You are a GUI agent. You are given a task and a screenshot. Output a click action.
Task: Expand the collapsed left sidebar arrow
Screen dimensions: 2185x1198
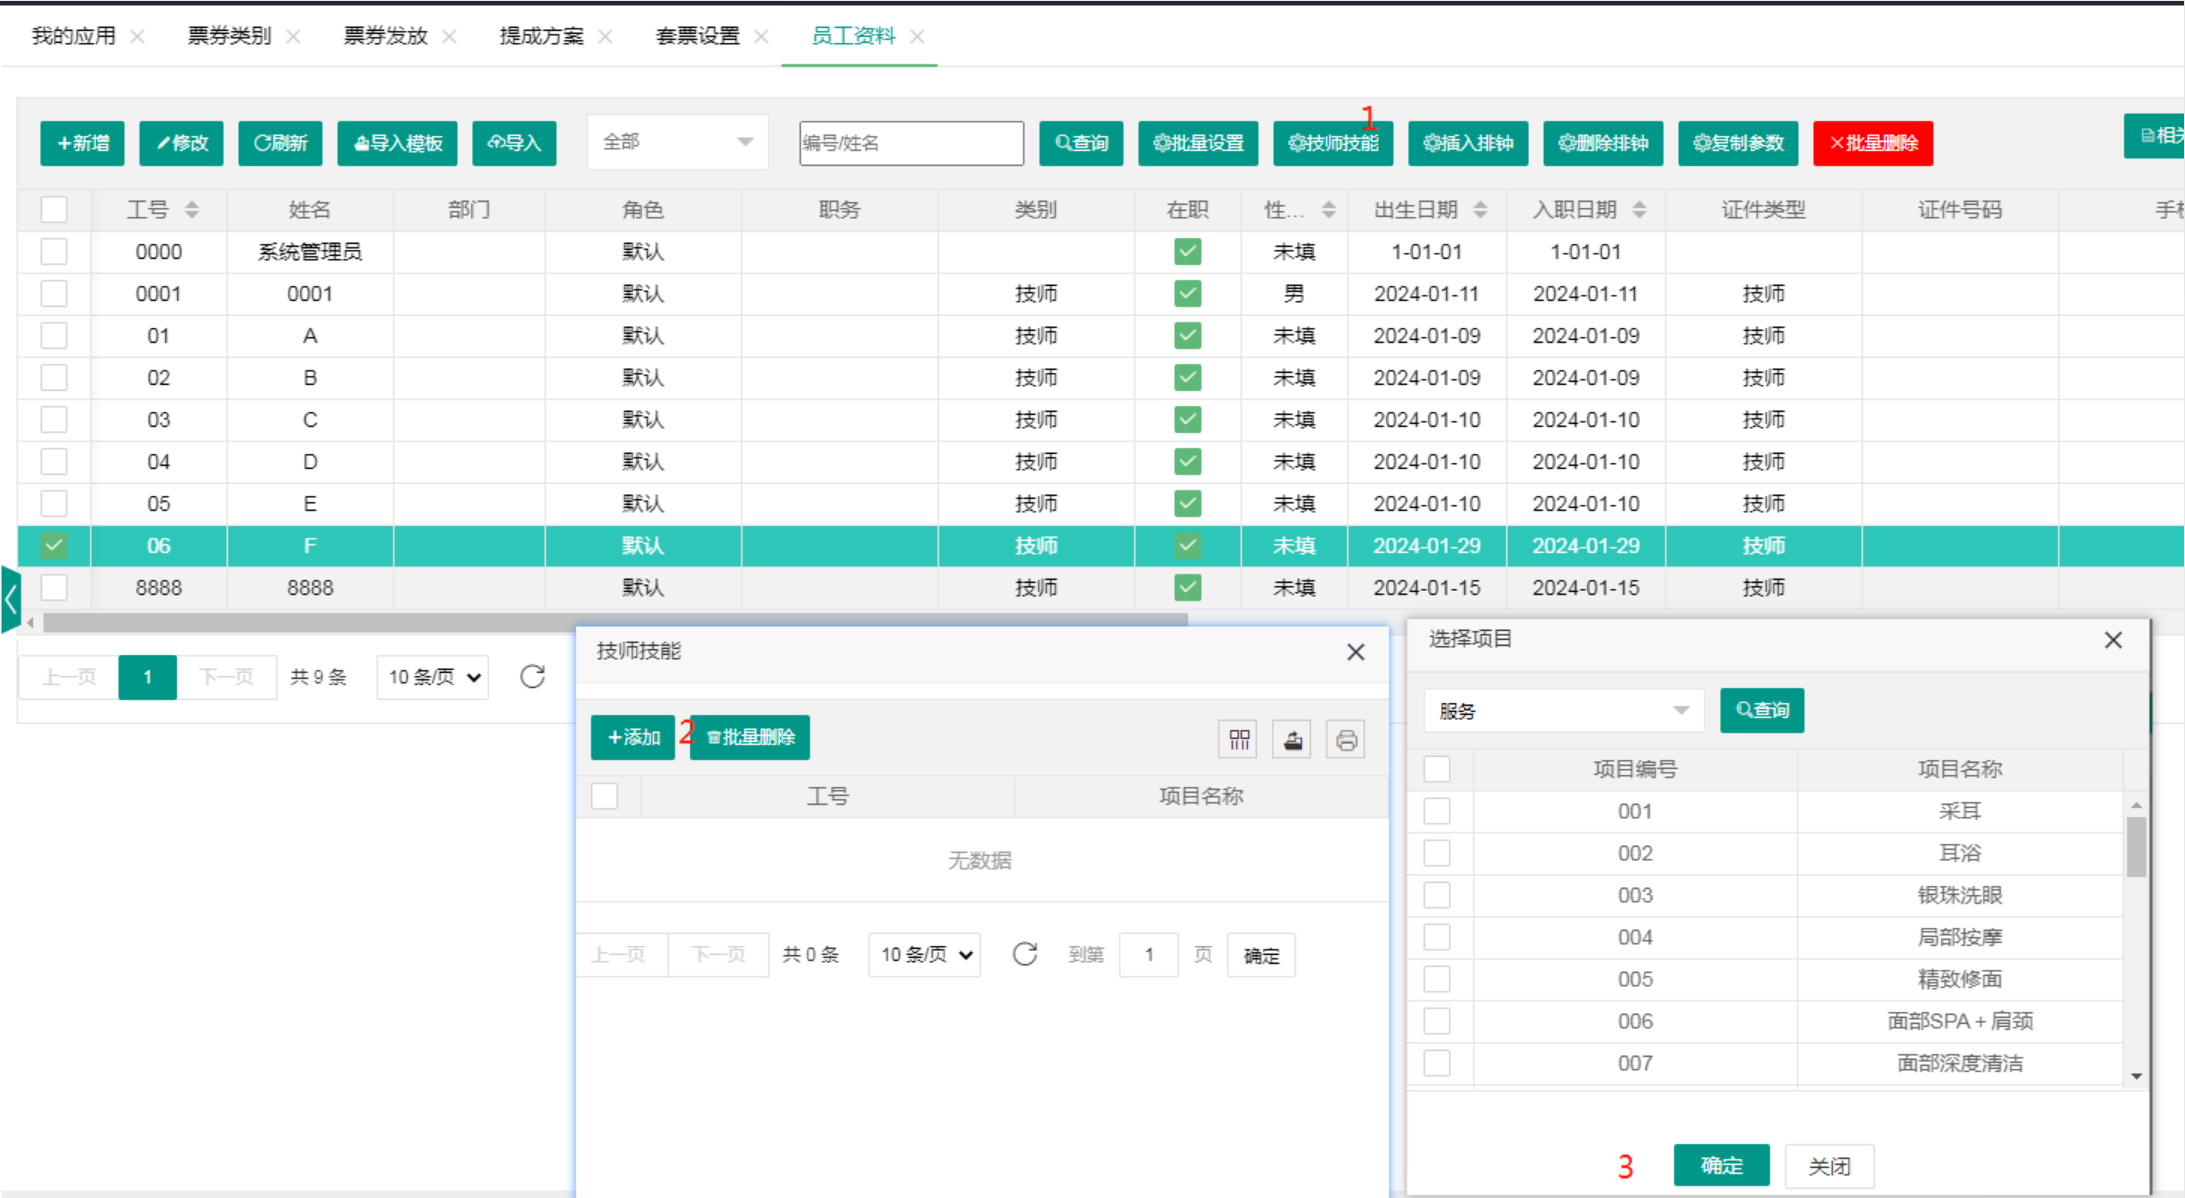point(10,600)
